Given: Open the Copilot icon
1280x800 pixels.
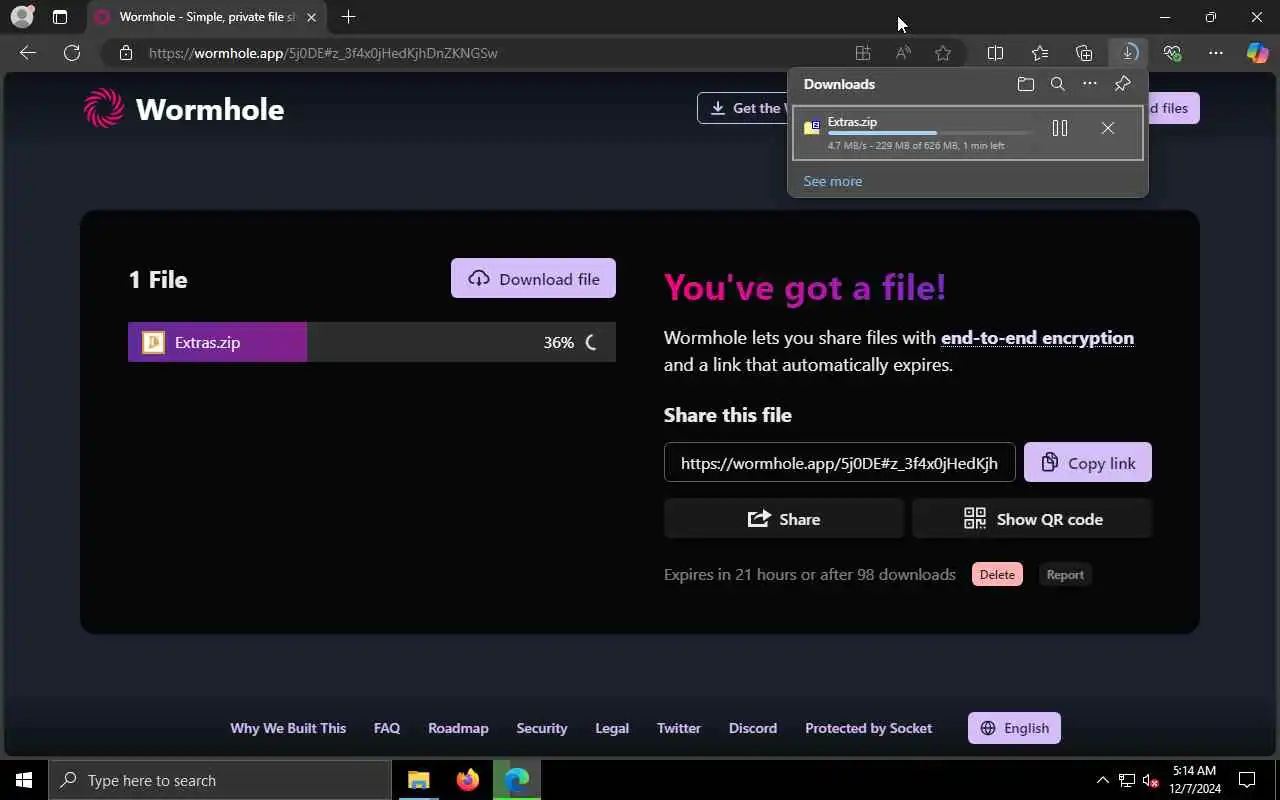Looking at the screenshot, I should pos(1257,53).
